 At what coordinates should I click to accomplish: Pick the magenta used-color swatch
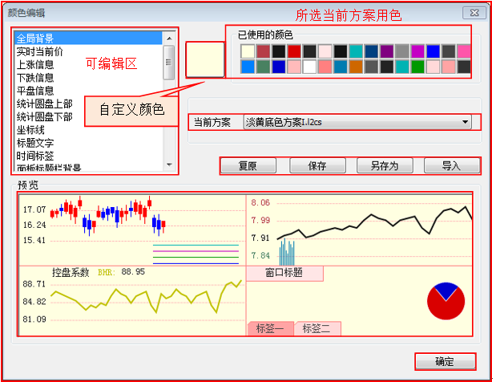417,51
